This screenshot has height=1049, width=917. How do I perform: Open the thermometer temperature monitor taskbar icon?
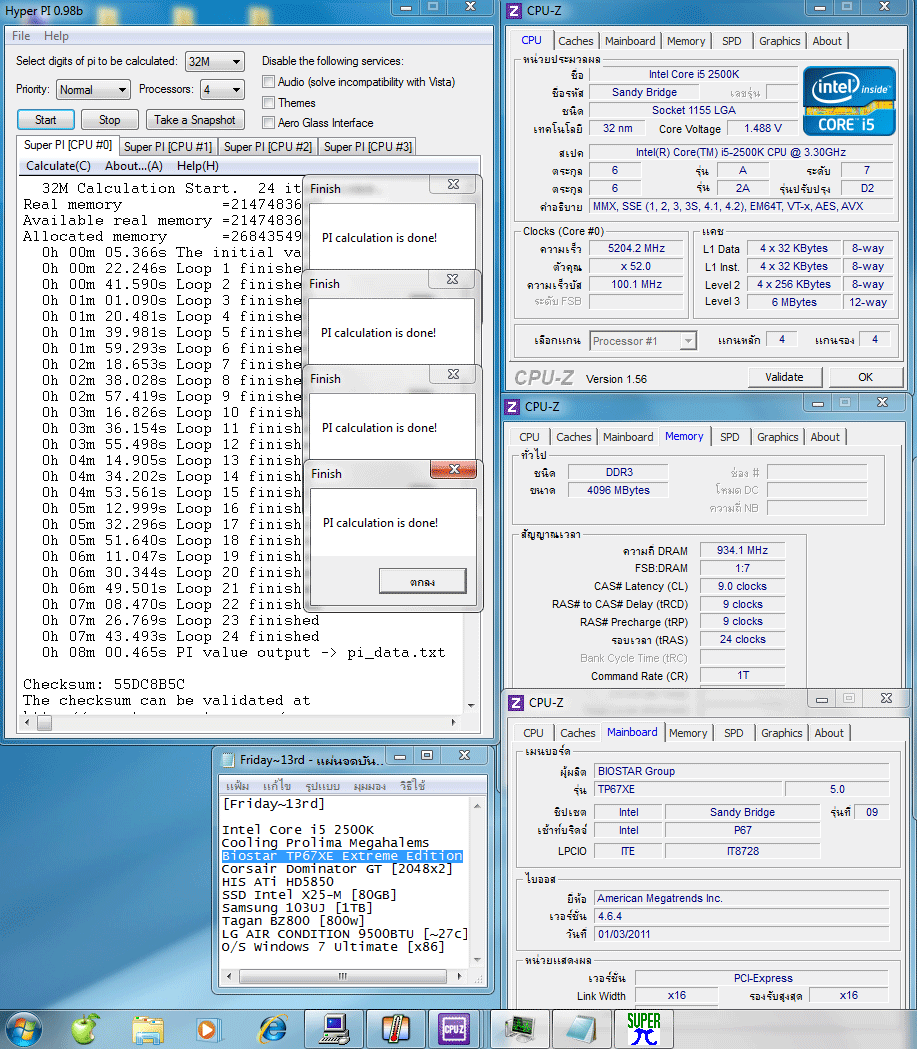(396, 1029)
